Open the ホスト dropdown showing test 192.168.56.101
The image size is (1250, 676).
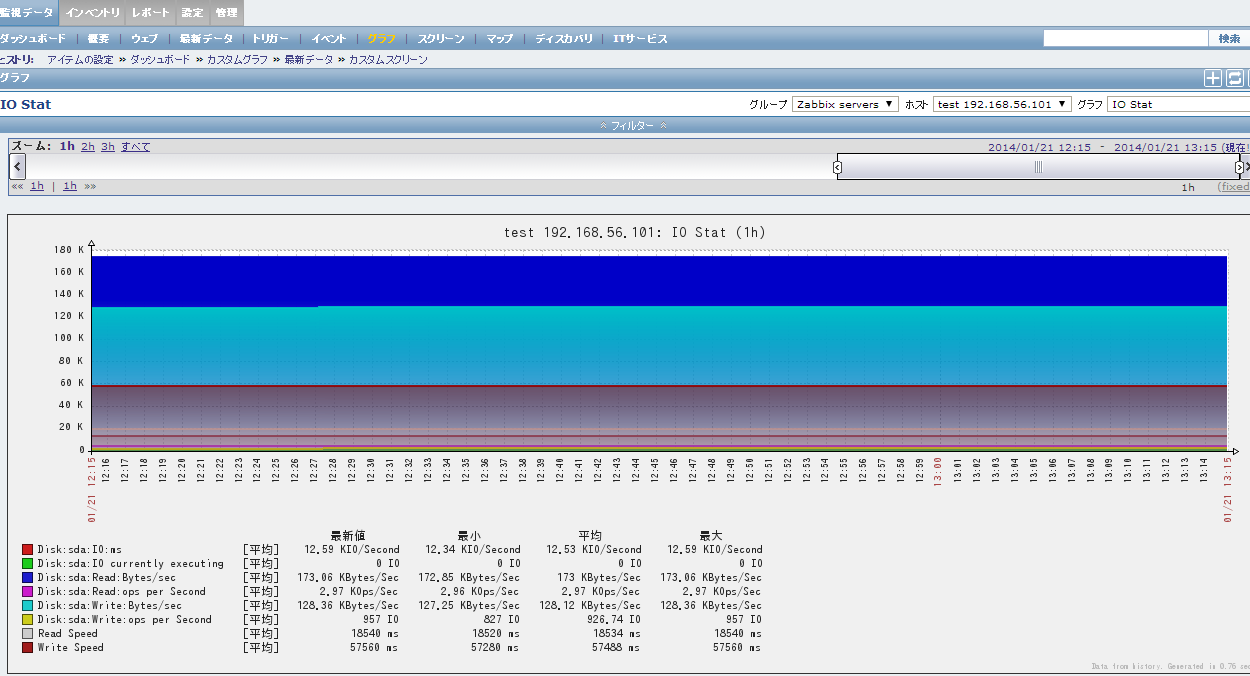[x=1002, y=104]
